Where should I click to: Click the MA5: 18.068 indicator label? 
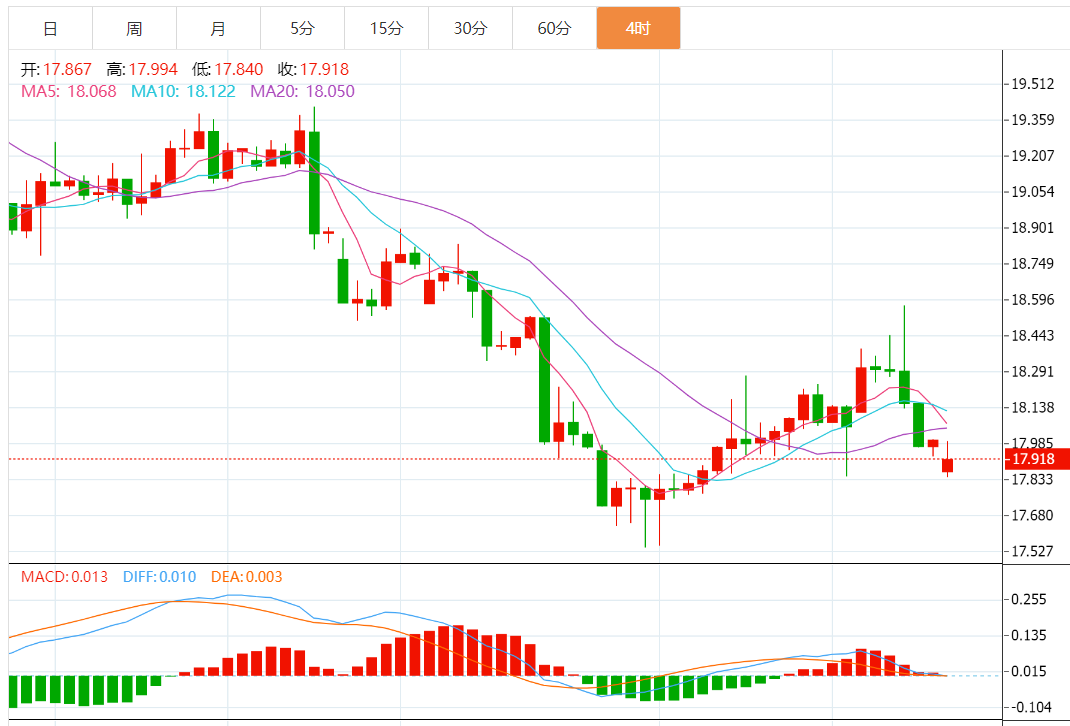pos(69,91)
